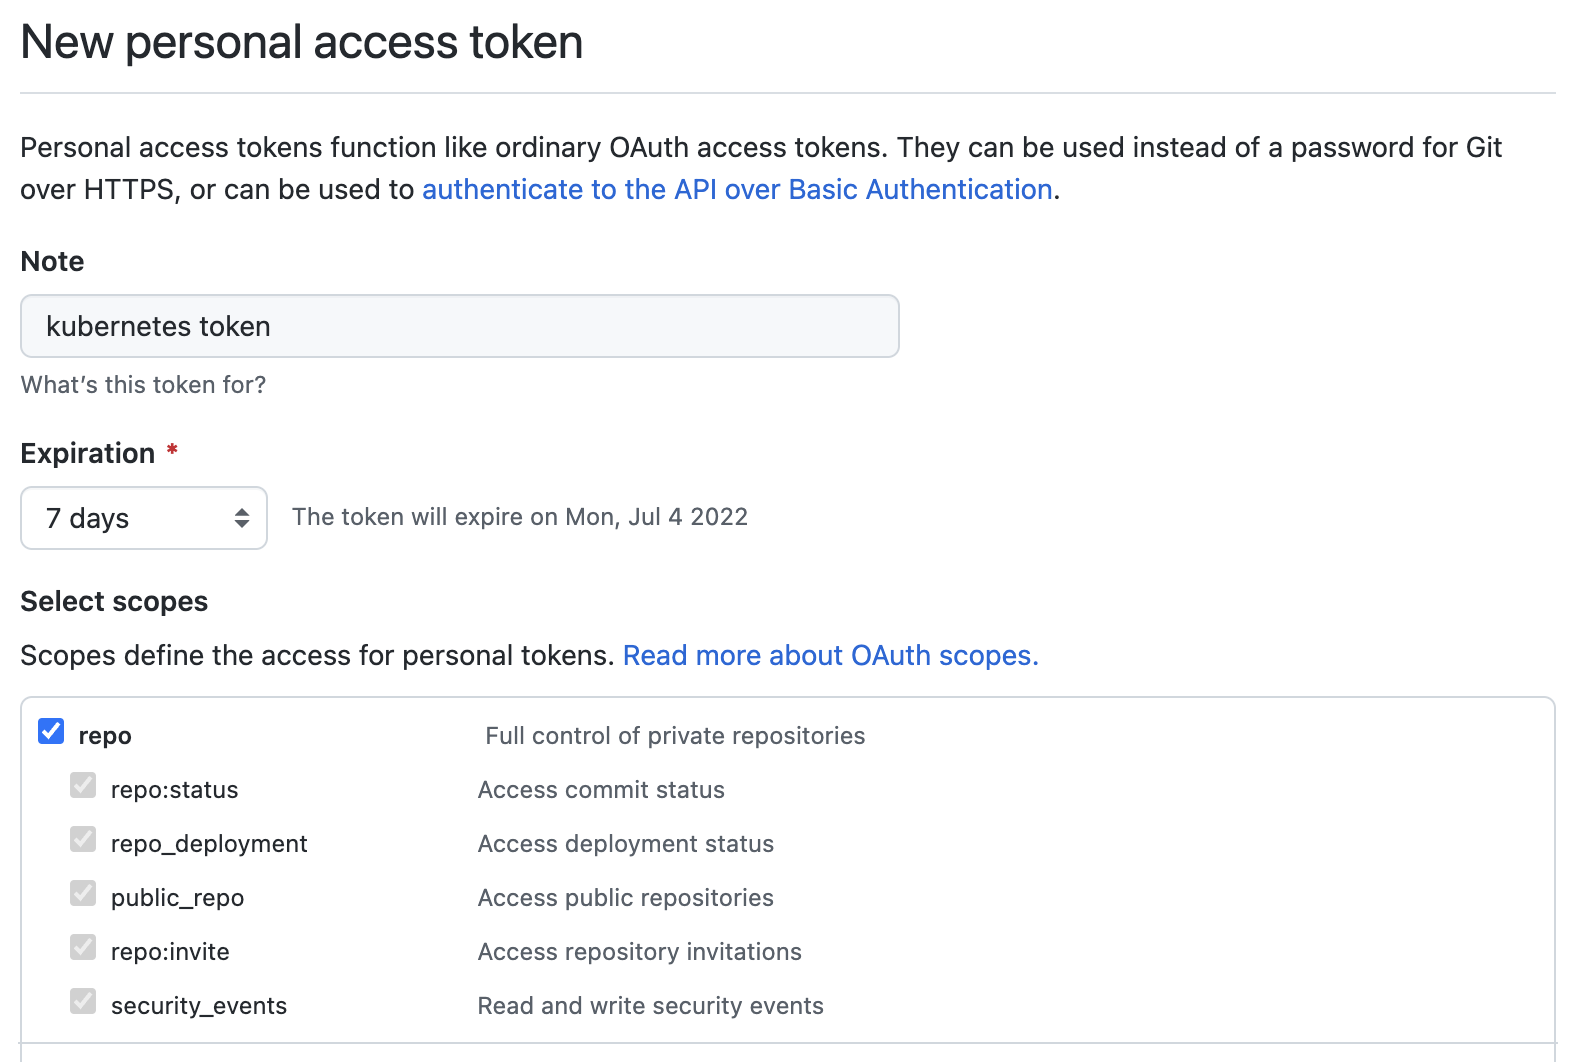Viewport: 1576px width, 1062px height.
Task: Click inside the Note input field
Action: click(x=459, y=326)
